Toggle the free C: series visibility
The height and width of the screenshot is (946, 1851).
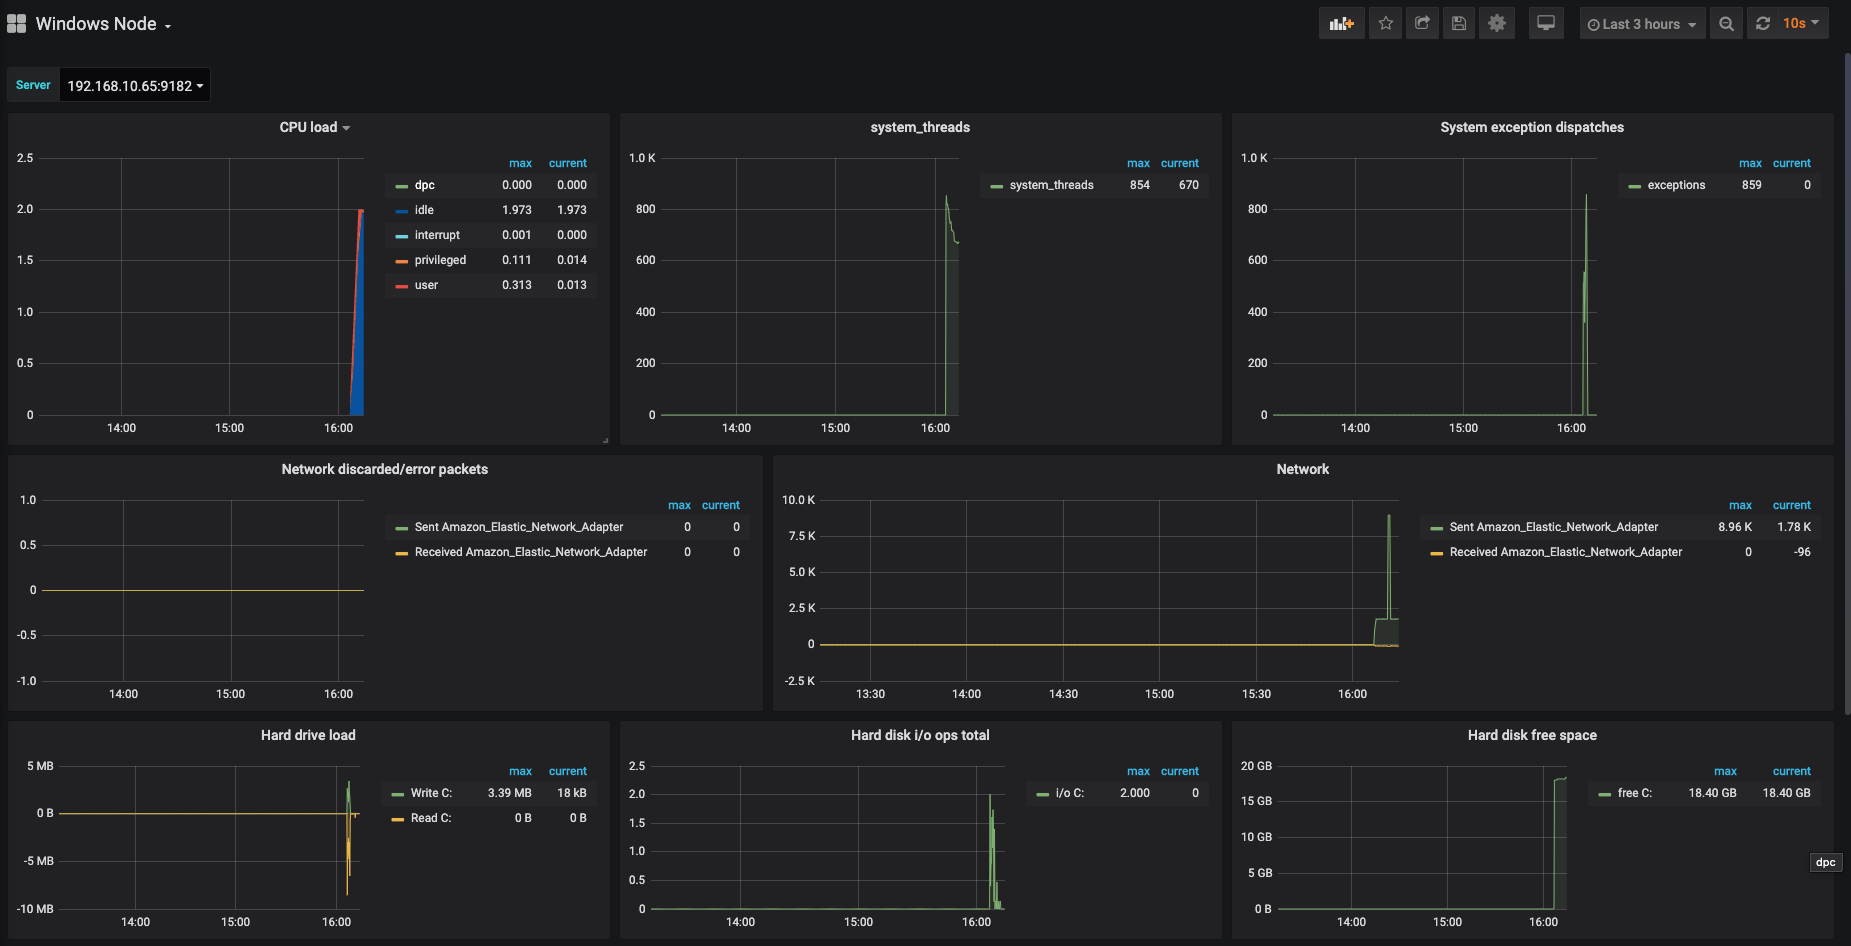click(x=1635, y=793)
